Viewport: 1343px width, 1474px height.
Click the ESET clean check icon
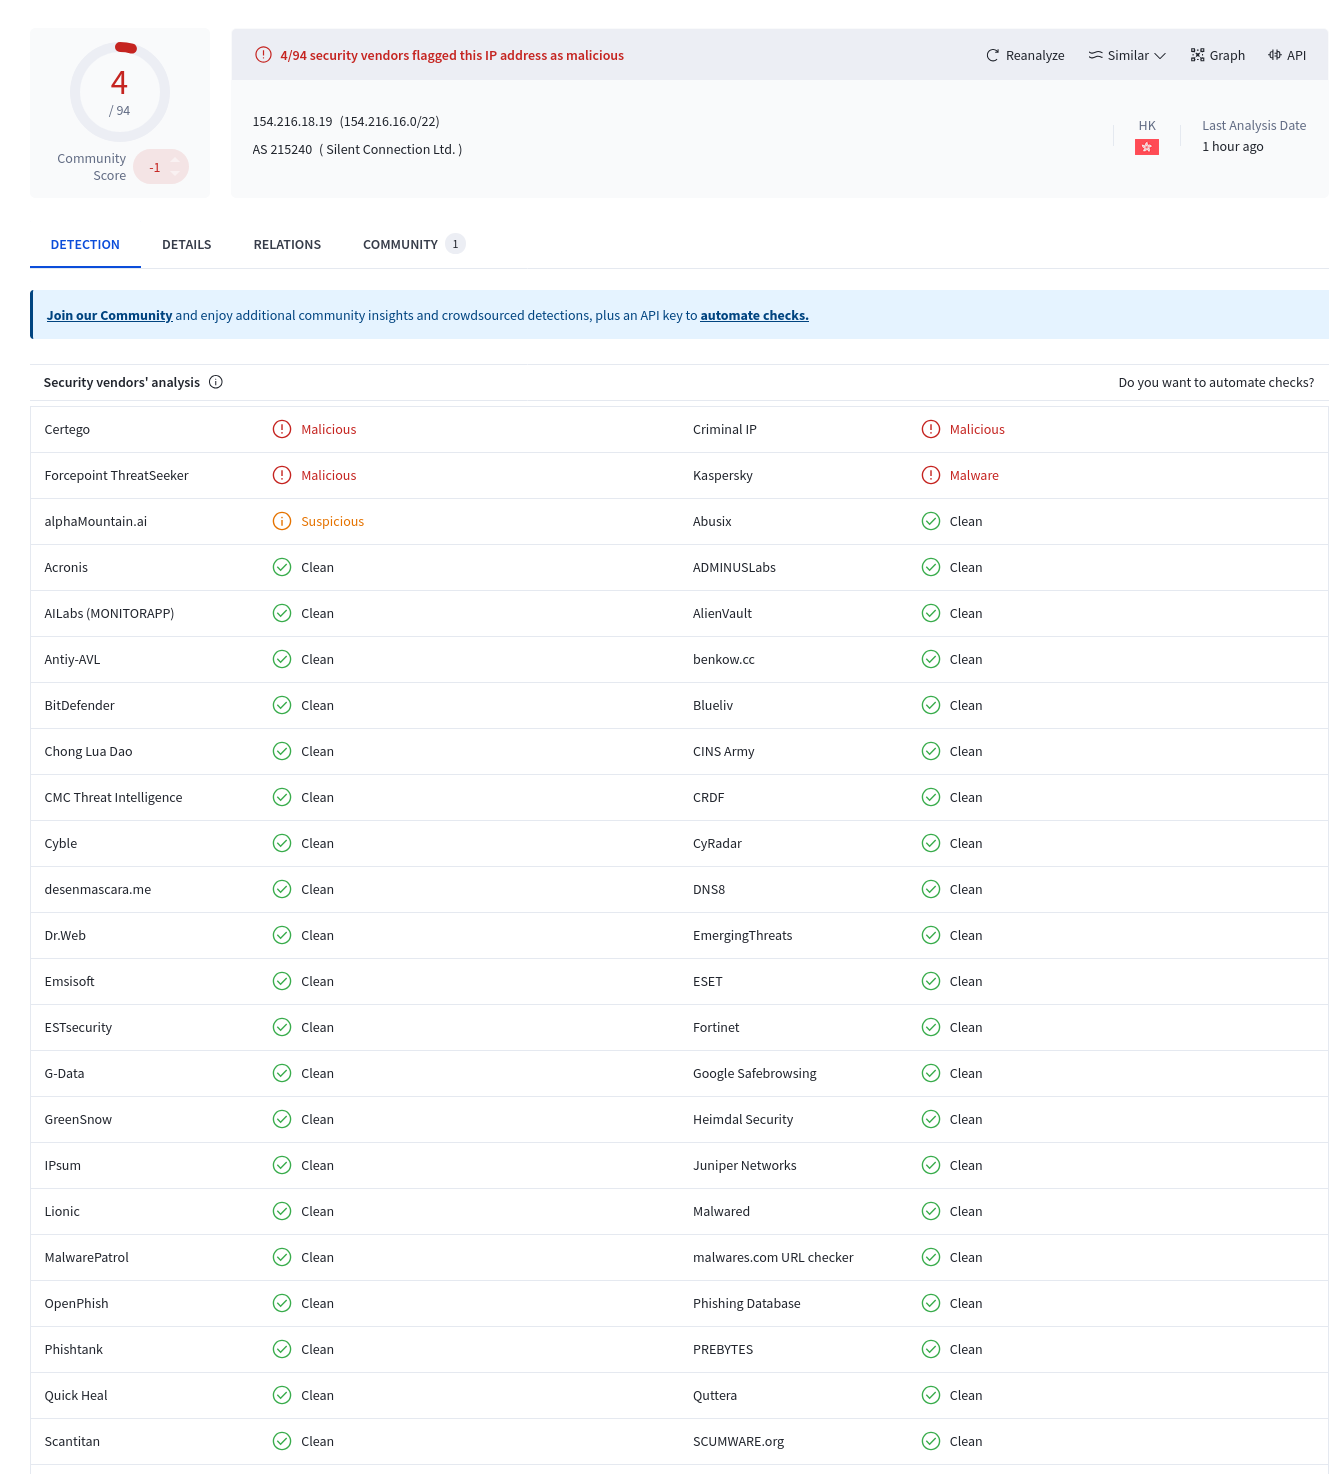point(931,981)
